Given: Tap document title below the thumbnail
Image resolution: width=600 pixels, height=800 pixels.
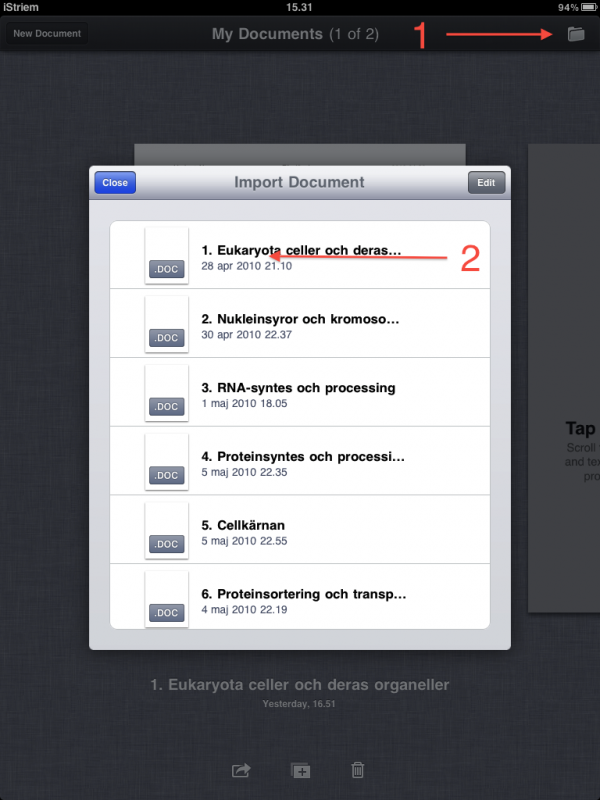Looking at the screenshot, I should click(300, 685).
